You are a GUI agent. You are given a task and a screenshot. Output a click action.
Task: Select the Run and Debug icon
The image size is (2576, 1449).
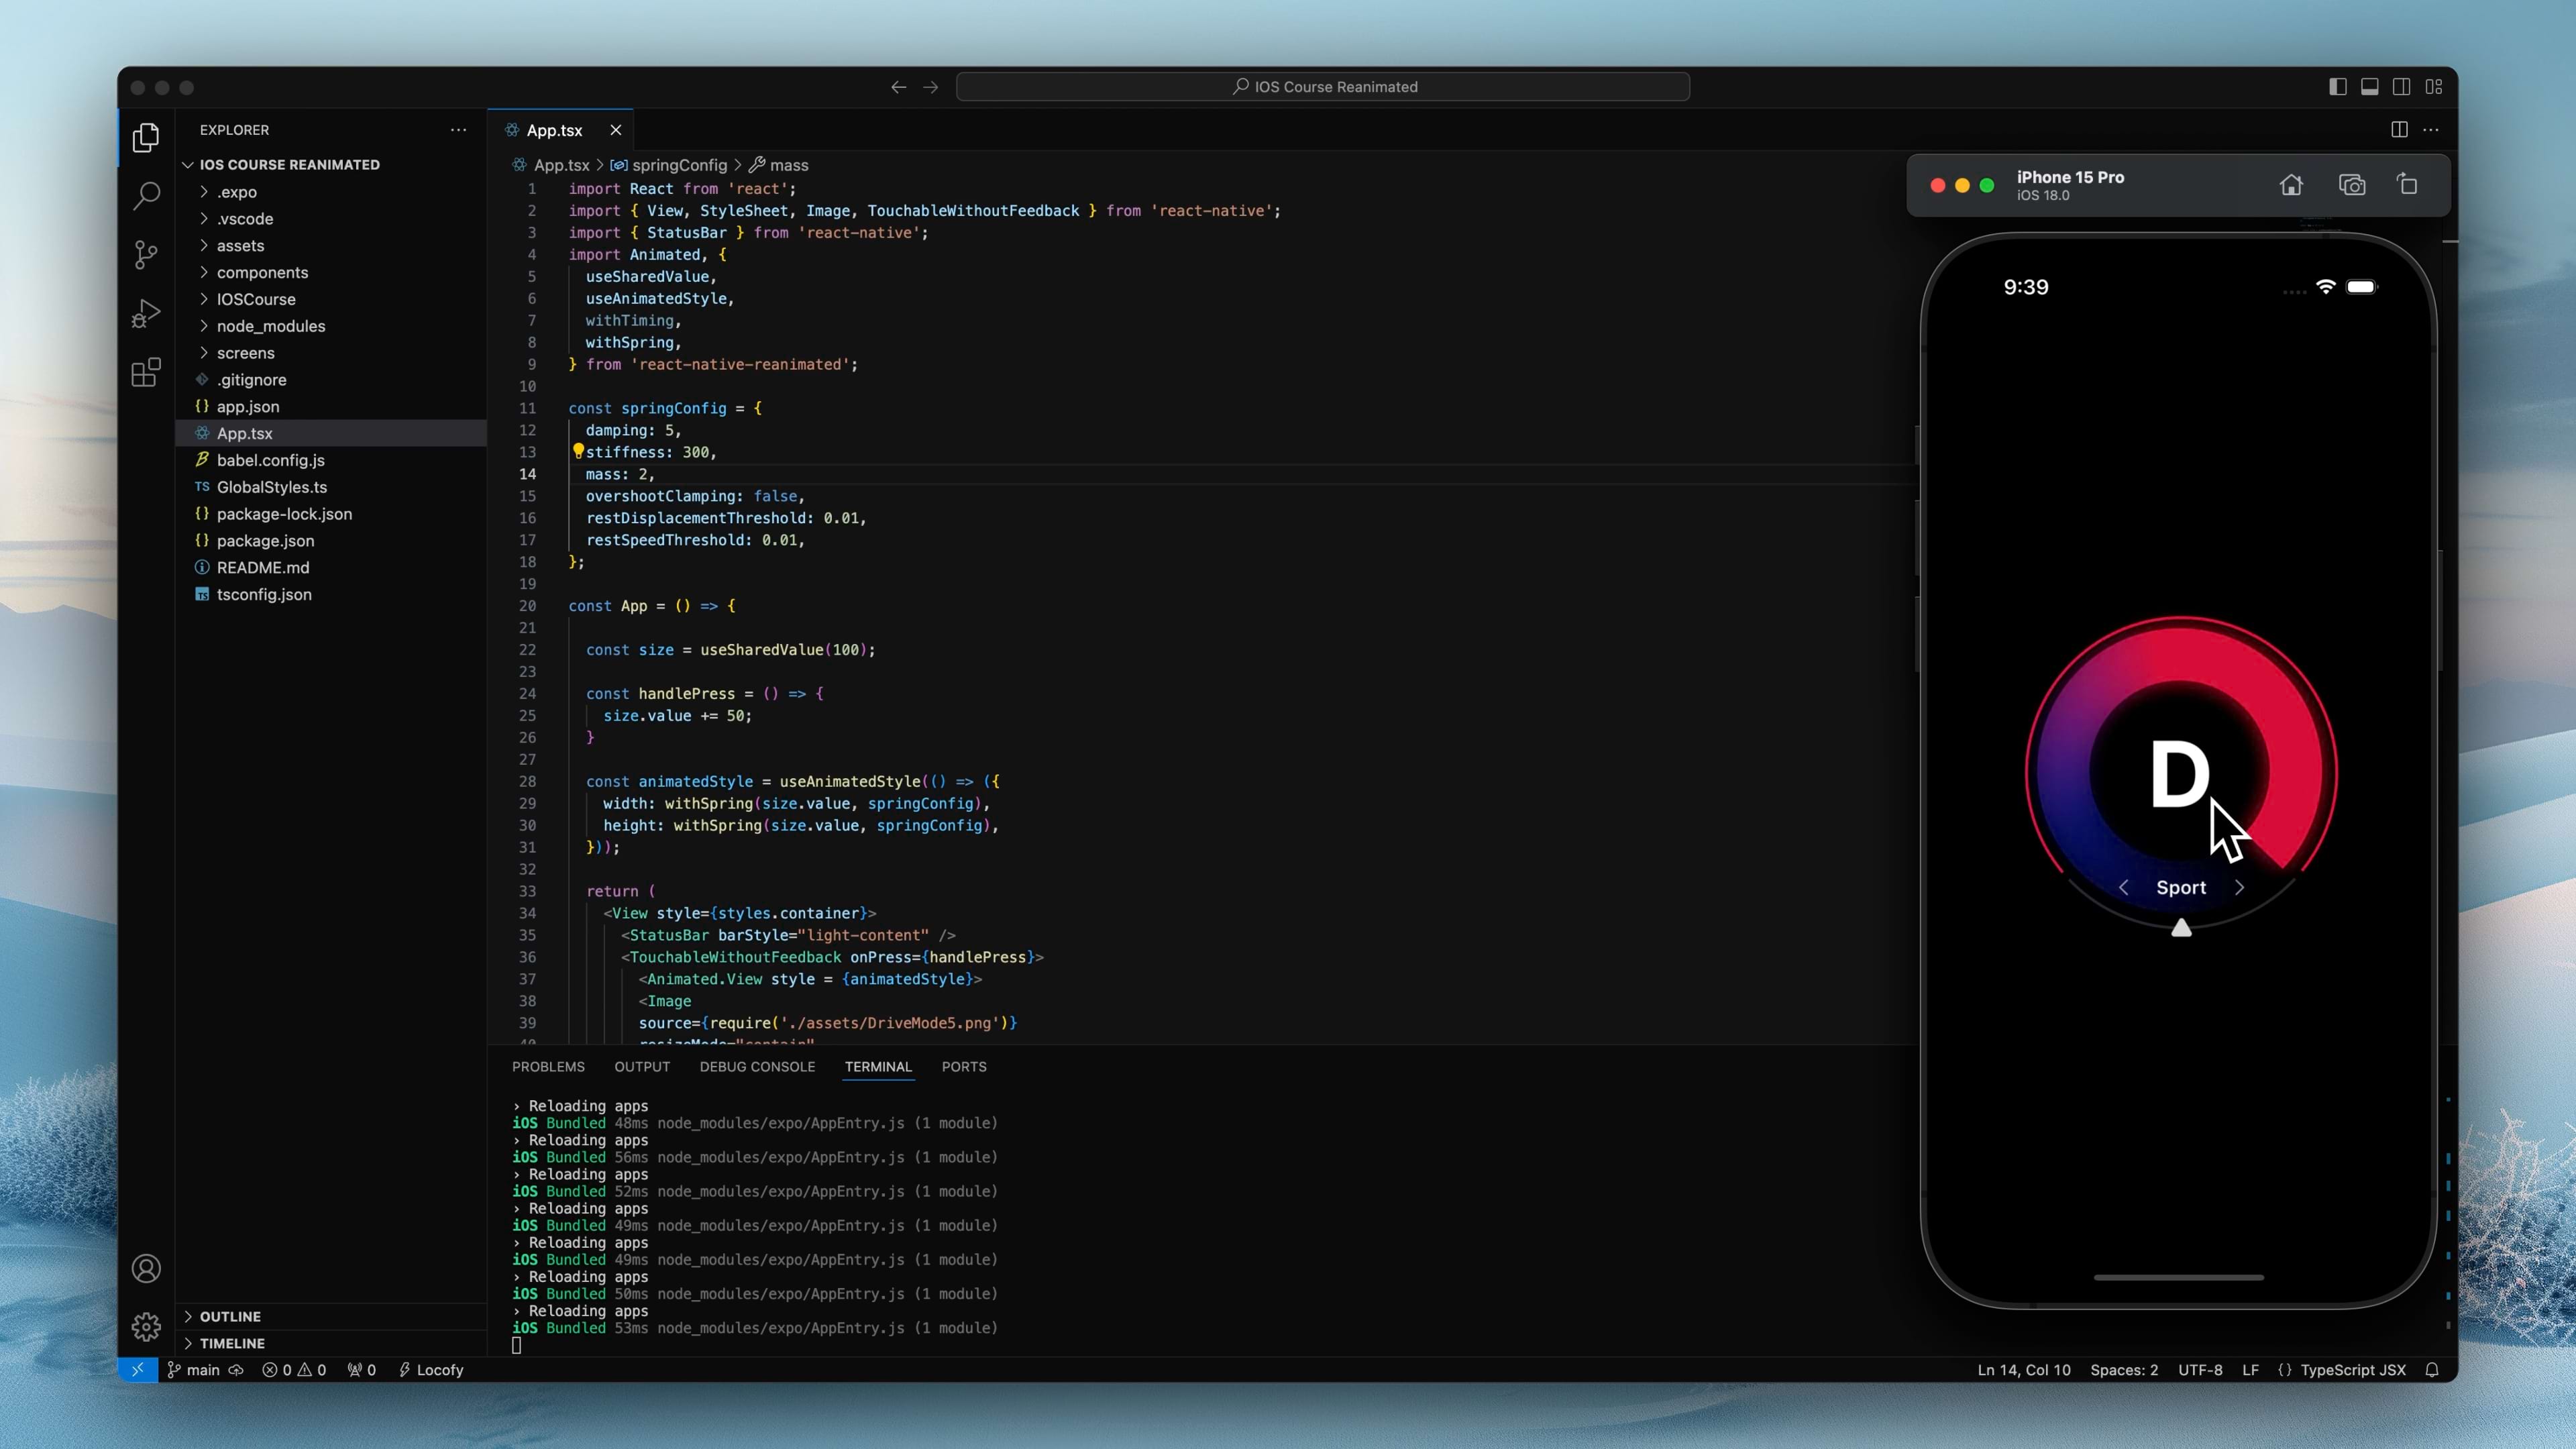[146, 313]
